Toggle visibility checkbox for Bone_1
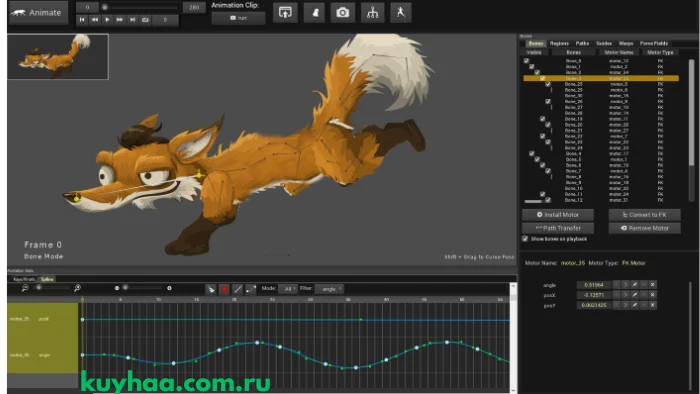The width and height of the screenshot is (700, 394). (532, 66)
